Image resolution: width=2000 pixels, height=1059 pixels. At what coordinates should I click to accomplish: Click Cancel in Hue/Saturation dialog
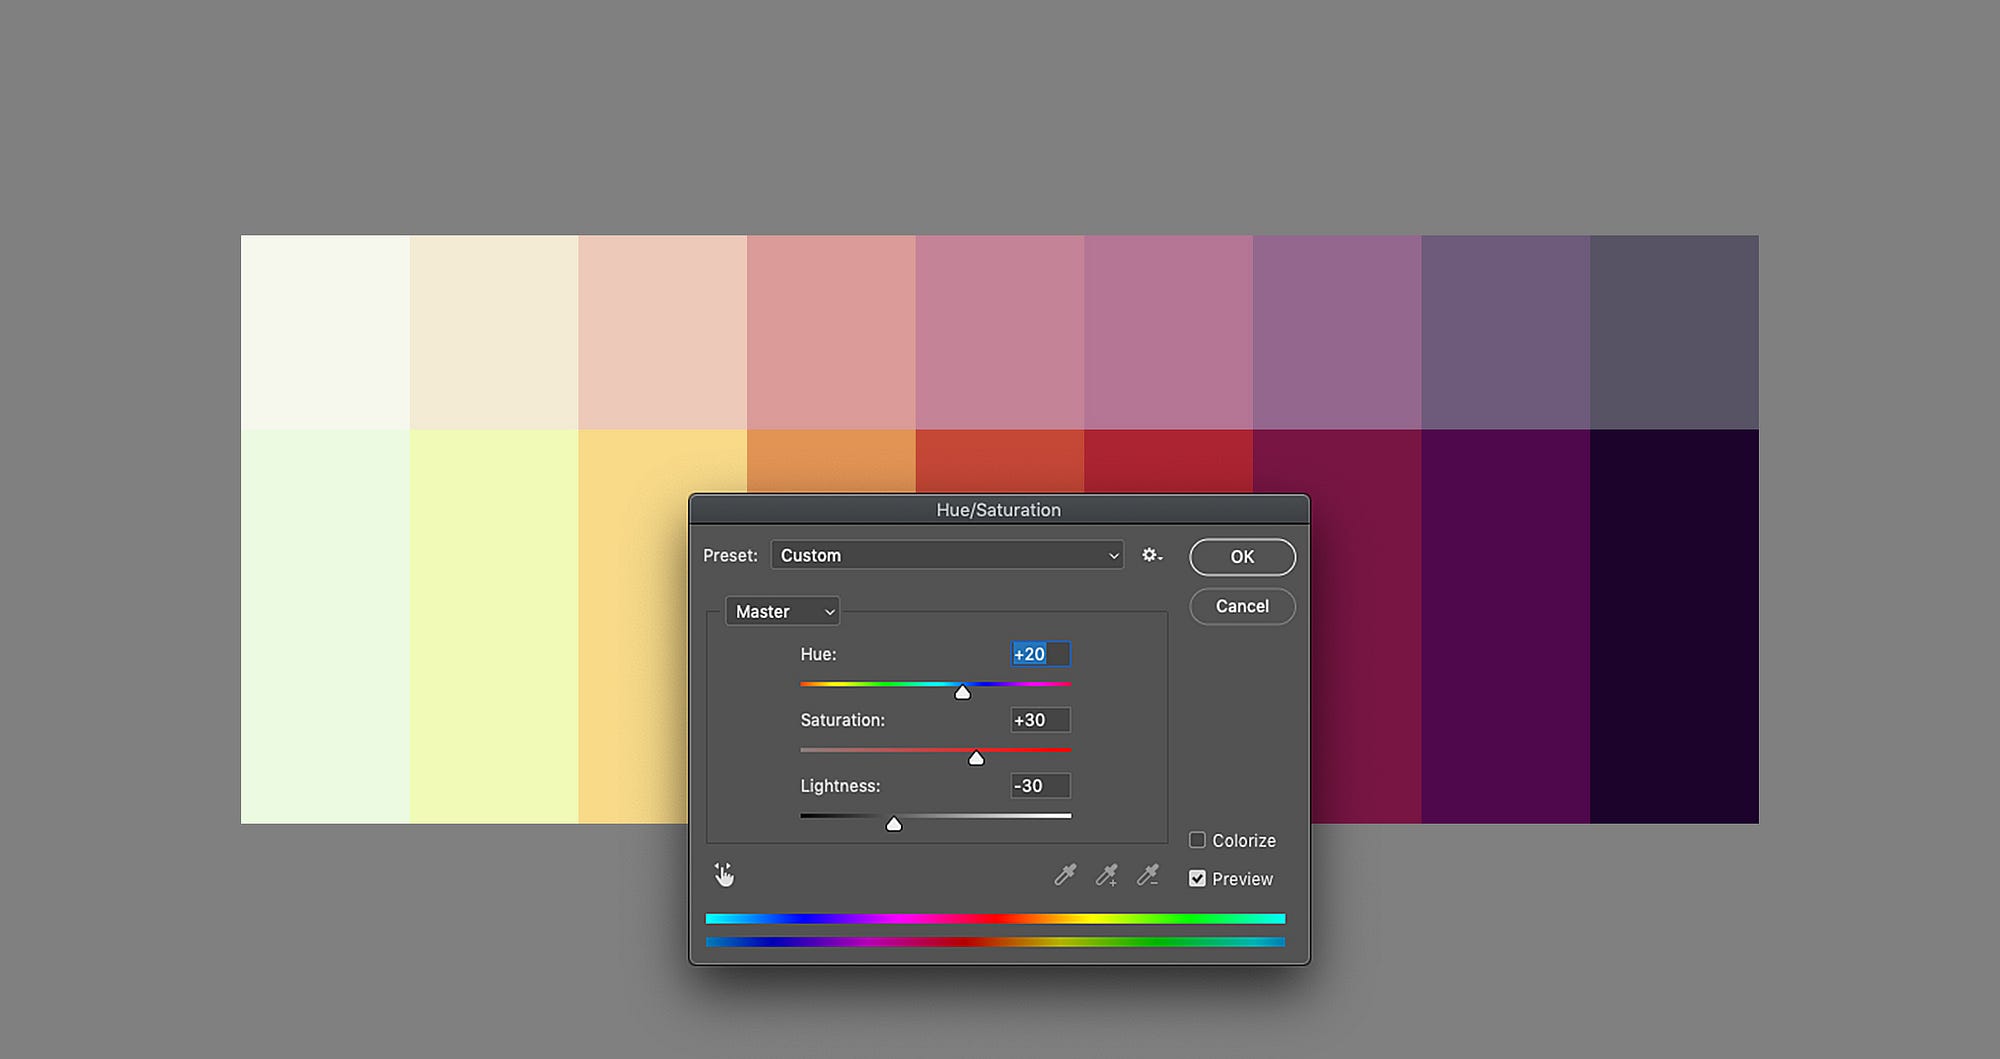coord(1242,606)
